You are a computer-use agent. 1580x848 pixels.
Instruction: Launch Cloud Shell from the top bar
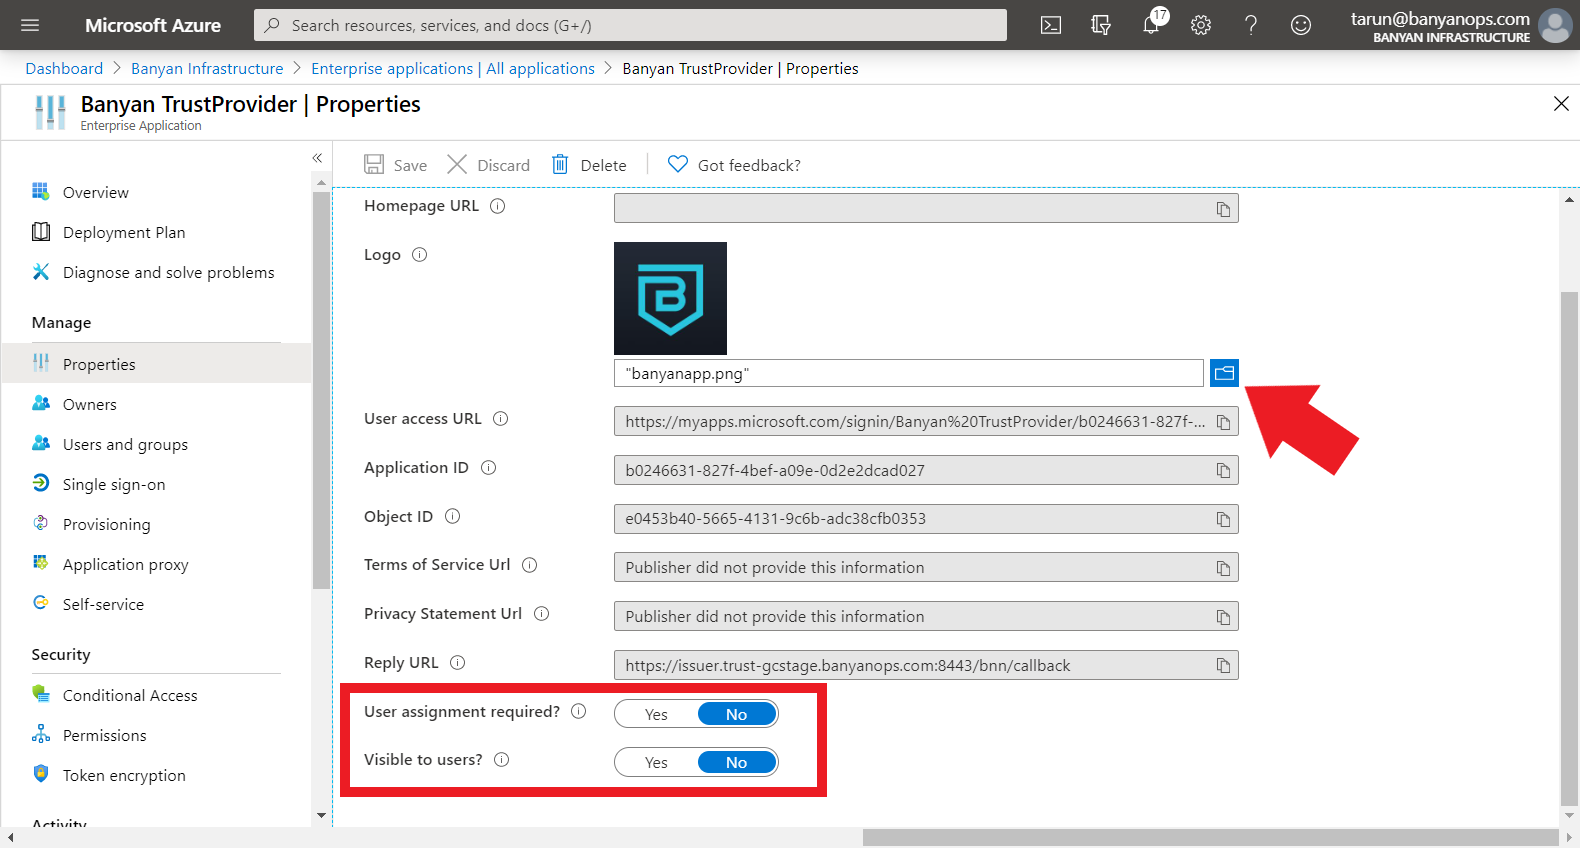tap(1051, 25)
